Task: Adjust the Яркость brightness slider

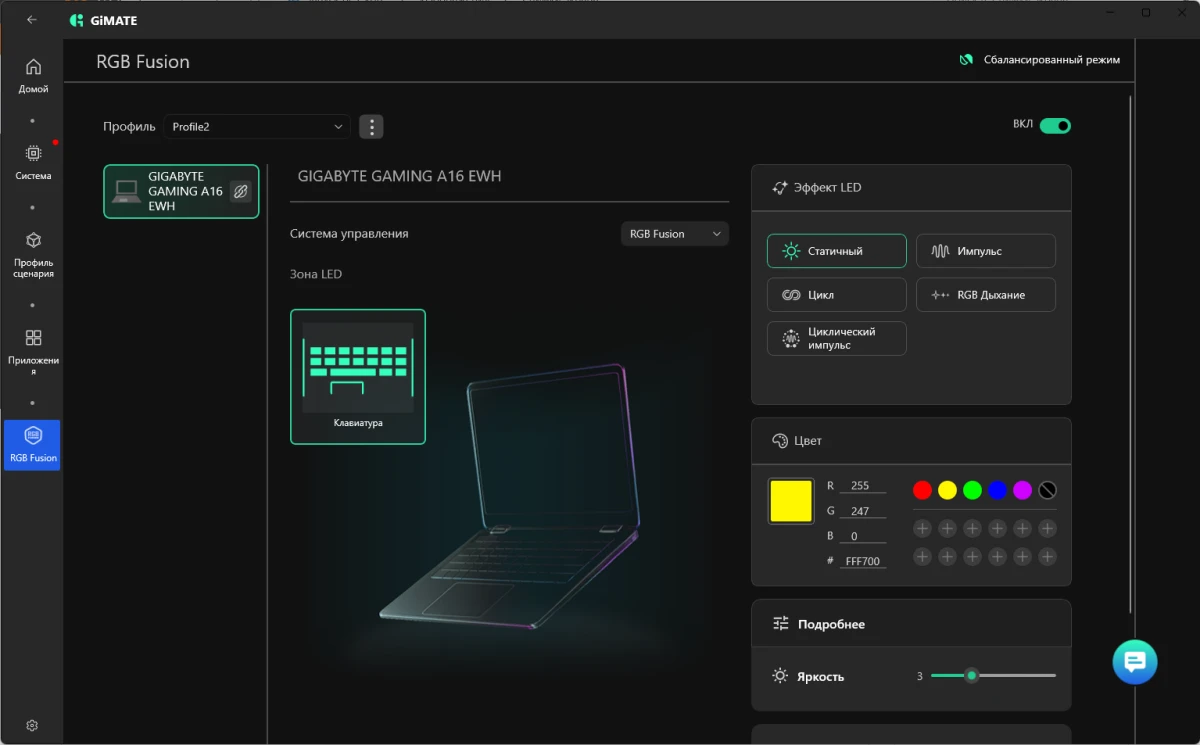Action: 993,676
